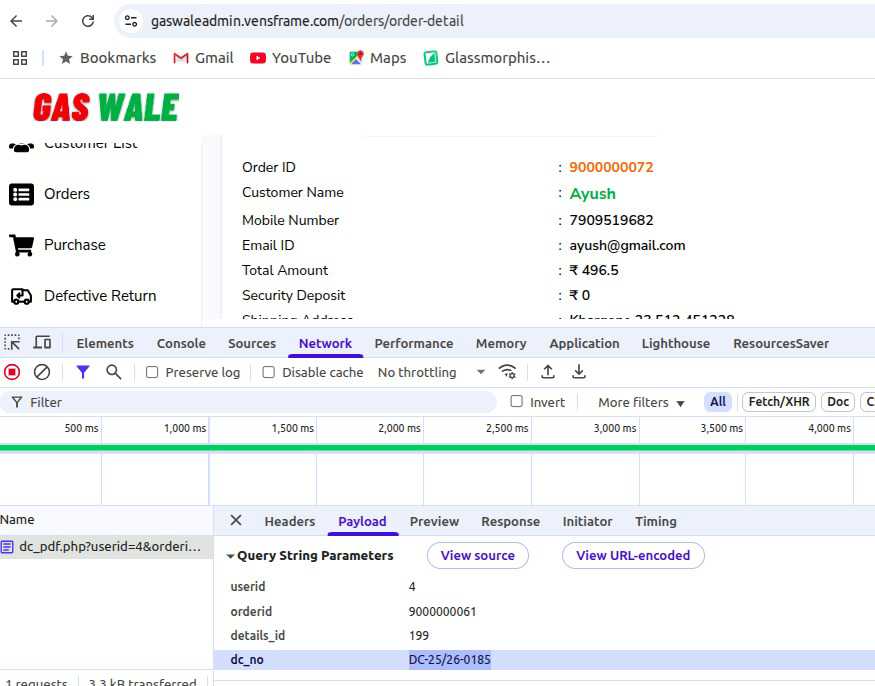Open the No throttling dropdown
Image resolution: width=875 pixels, height=686 pixels.
pyautogui.click(x=431, y=372)
